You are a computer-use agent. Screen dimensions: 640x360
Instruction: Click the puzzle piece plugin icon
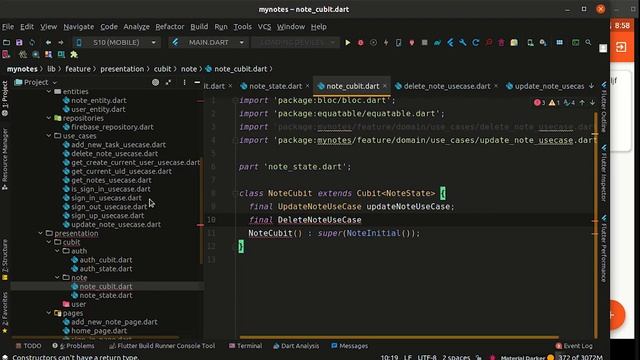coord(74,54)
